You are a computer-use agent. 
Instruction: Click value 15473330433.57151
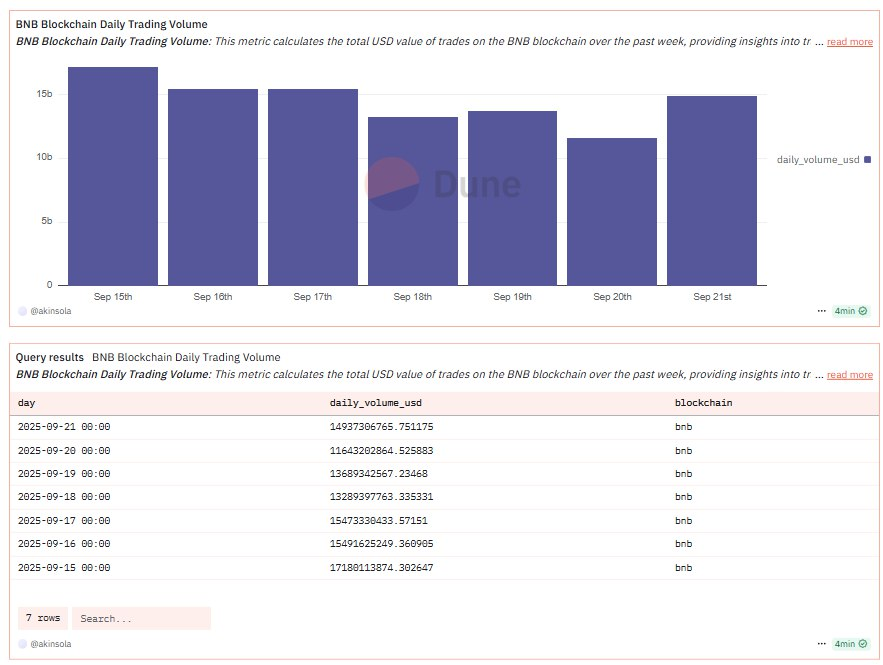pos(378,520)
